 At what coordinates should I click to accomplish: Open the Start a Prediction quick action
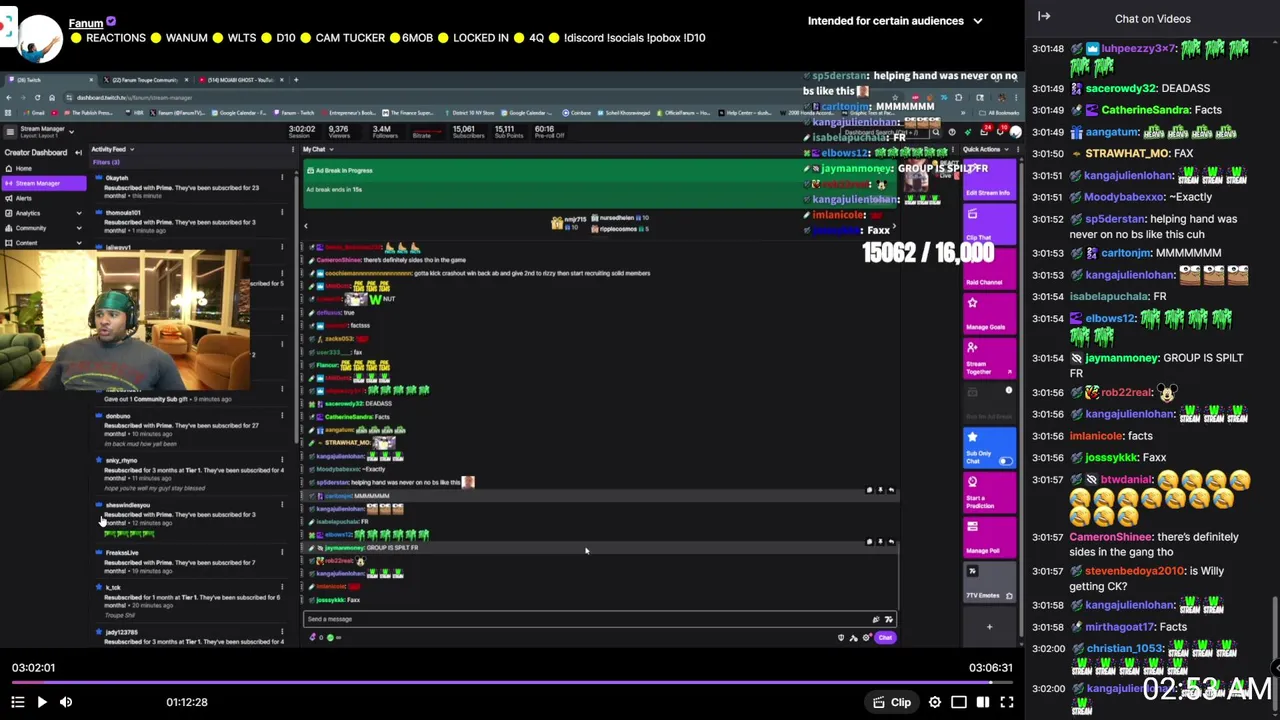tap(989, 492)
